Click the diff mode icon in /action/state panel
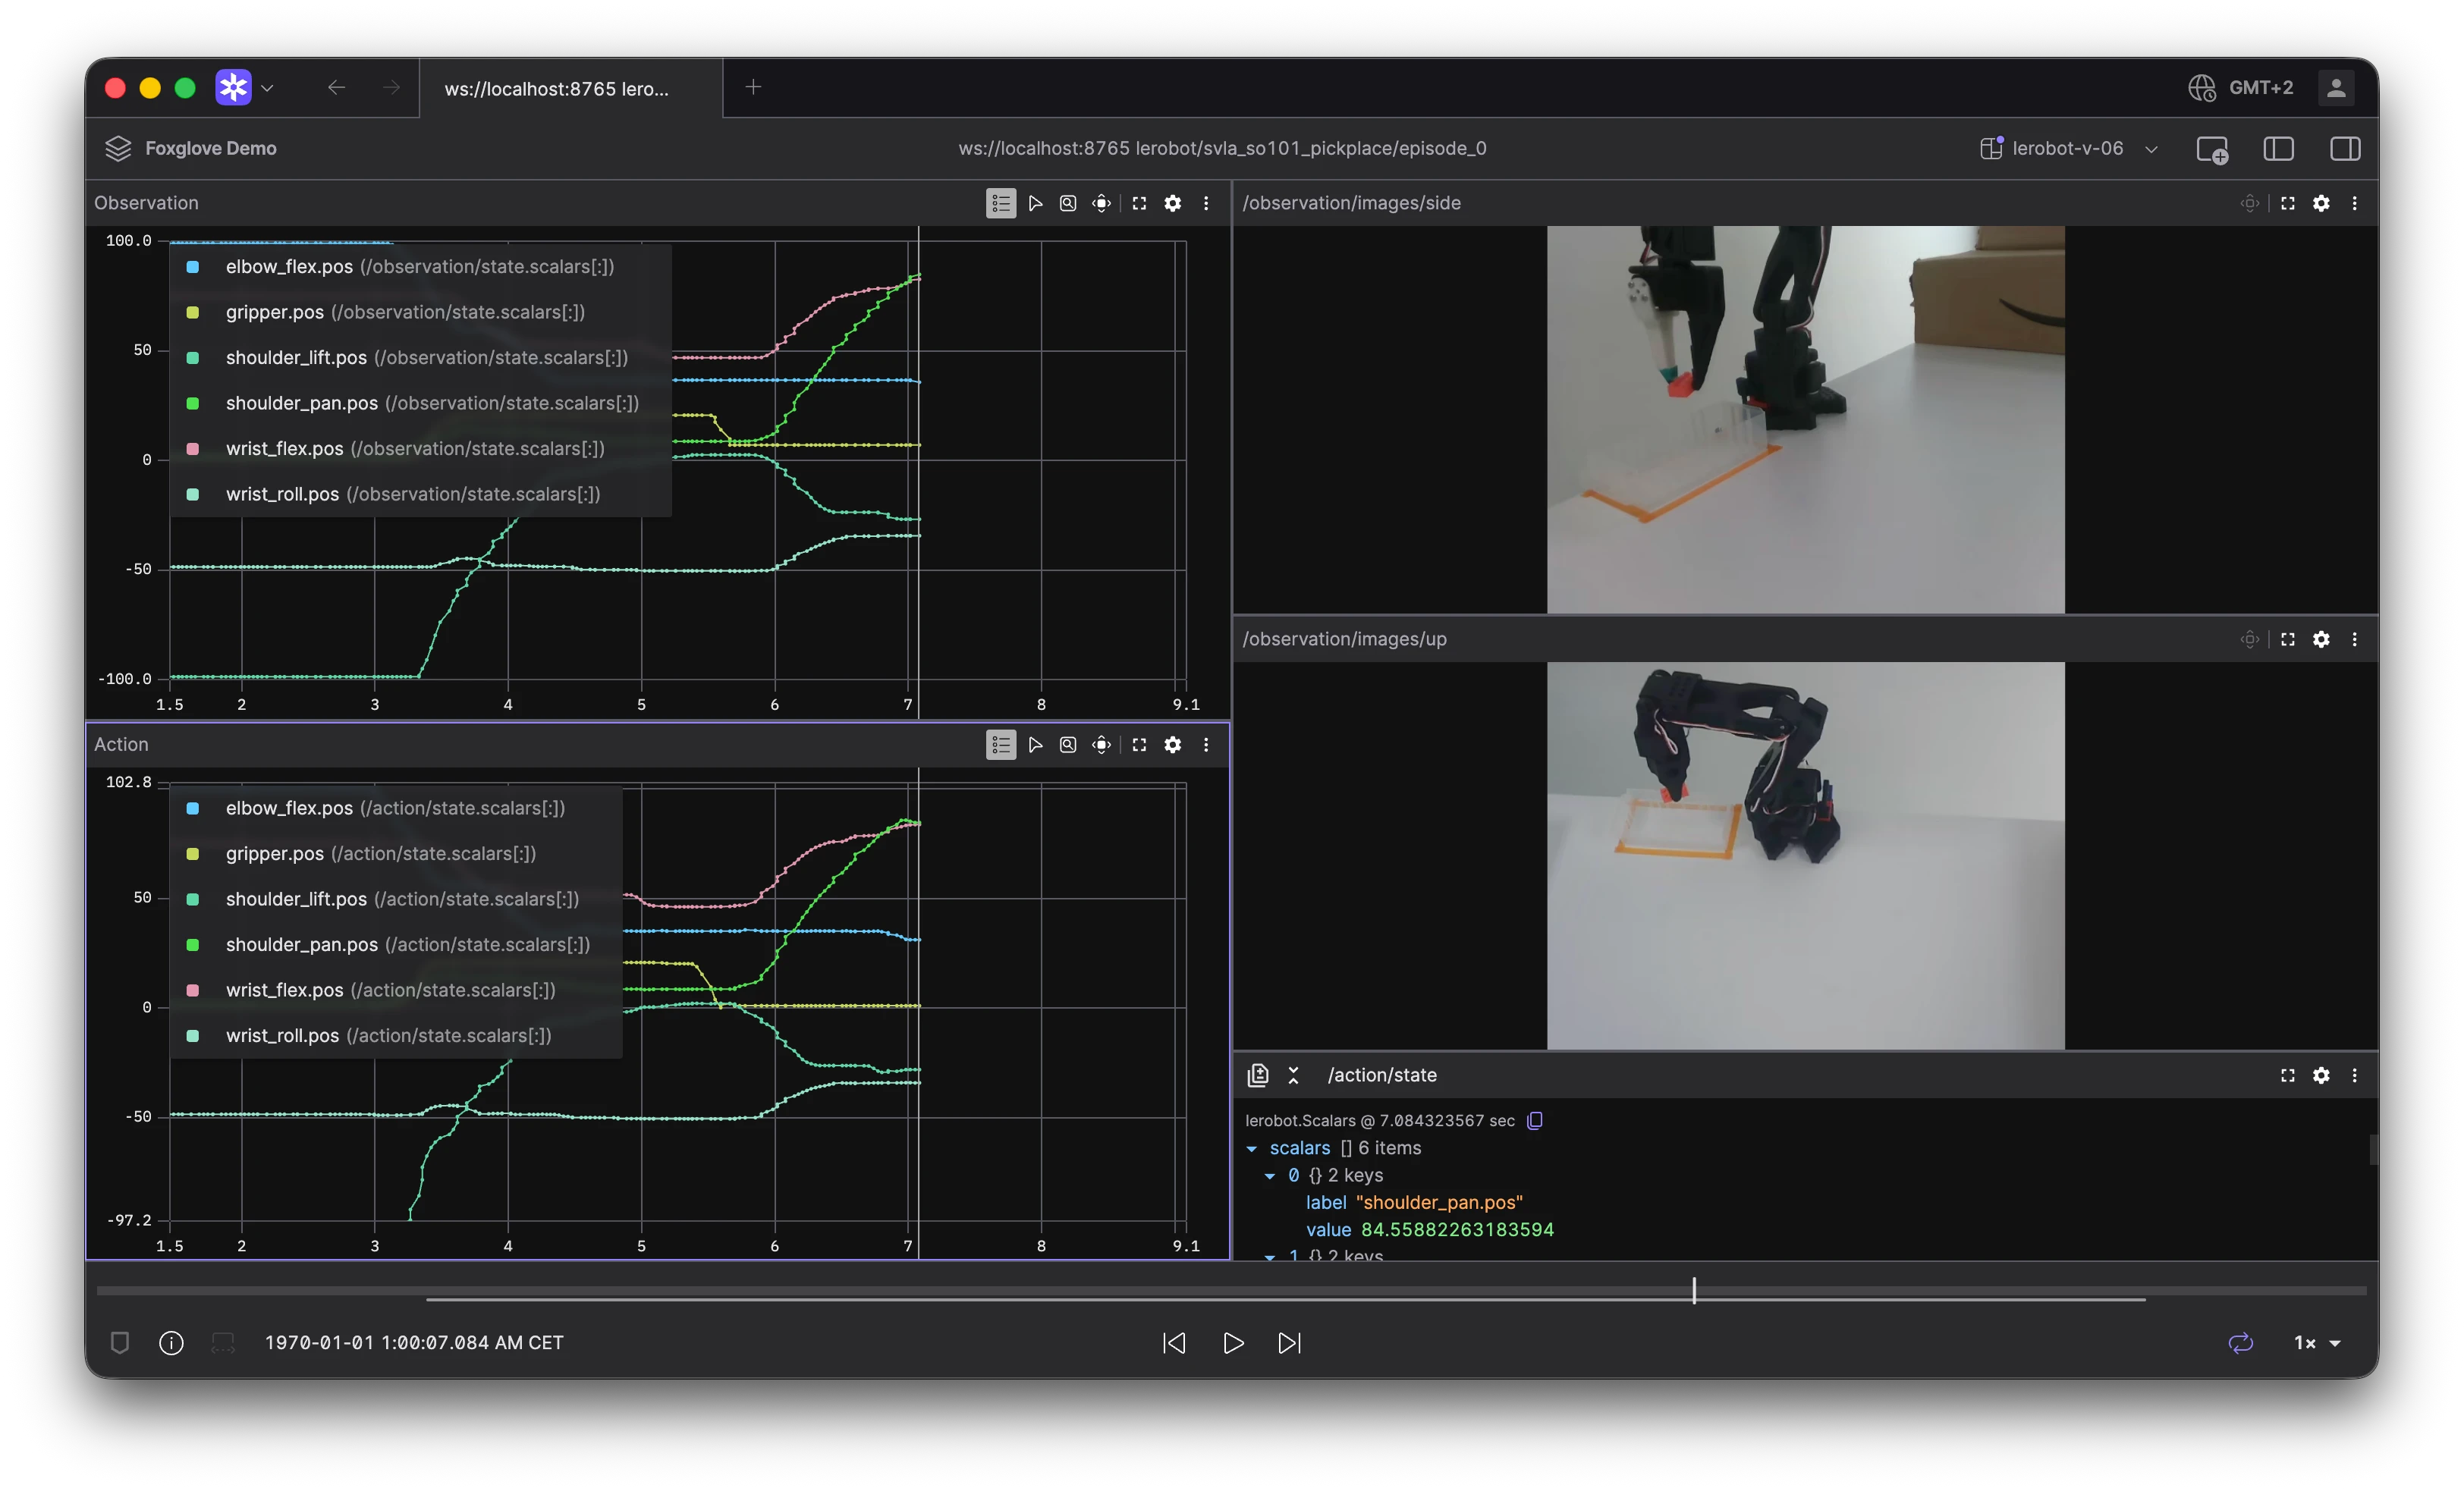 pyautogui.click(x=1258, y=1075)
